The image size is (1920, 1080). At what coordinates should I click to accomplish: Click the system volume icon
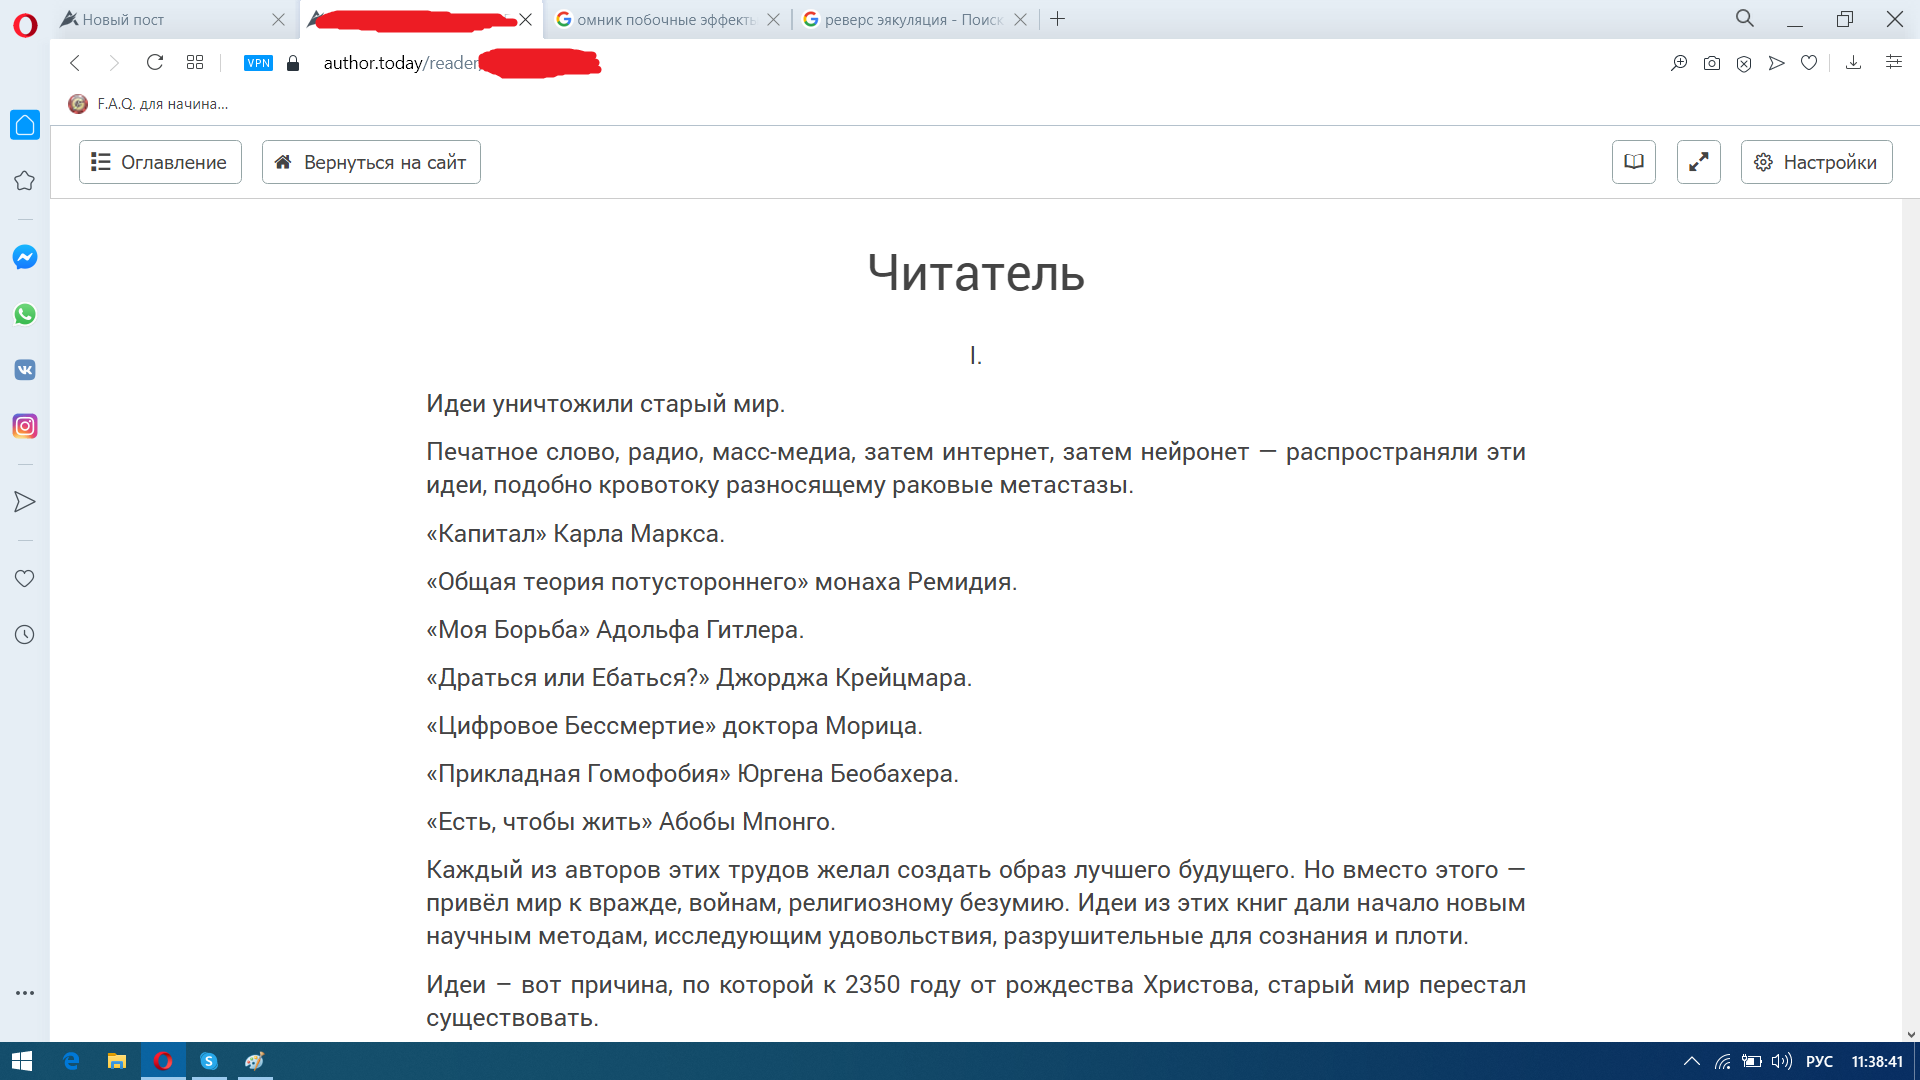point(1781,1061)
